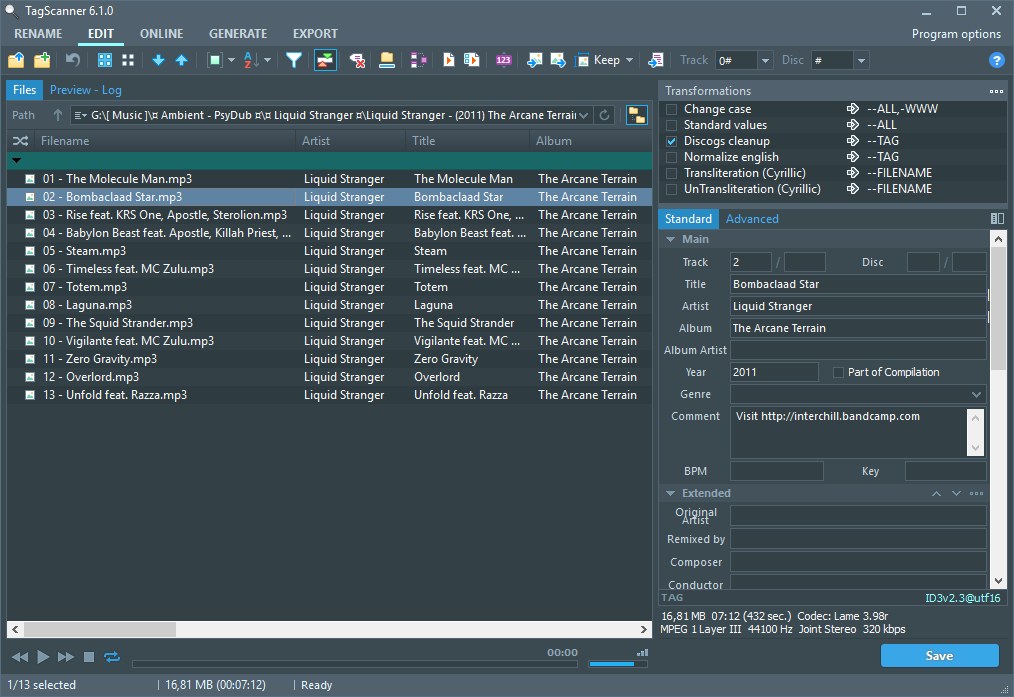The width and height of the screenshot is (1014, 697).
Task: Open Transformations panel three-dots menu
Action: coord(996,91)
